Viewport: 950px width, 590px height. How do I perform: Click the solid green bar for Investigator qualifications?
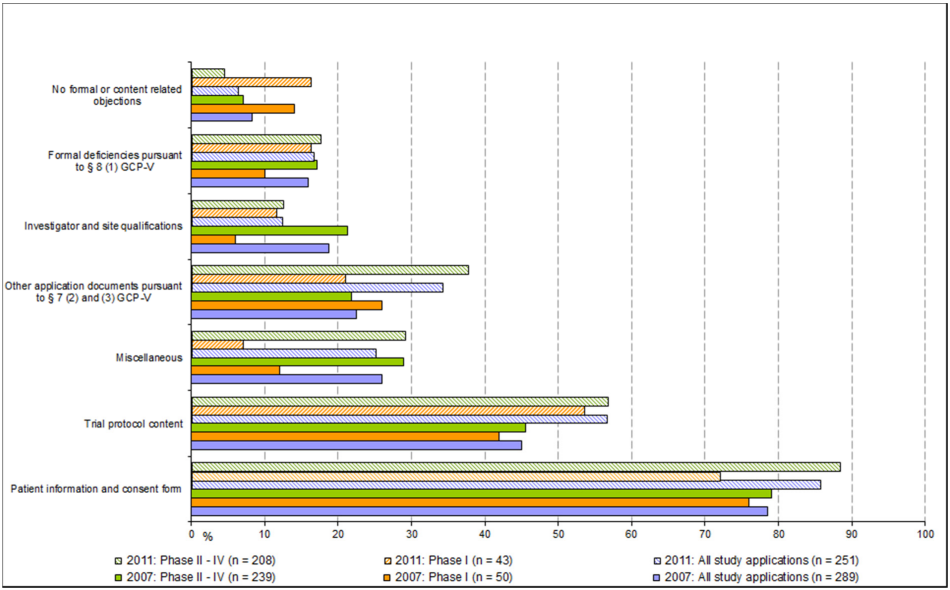[269, 231]
